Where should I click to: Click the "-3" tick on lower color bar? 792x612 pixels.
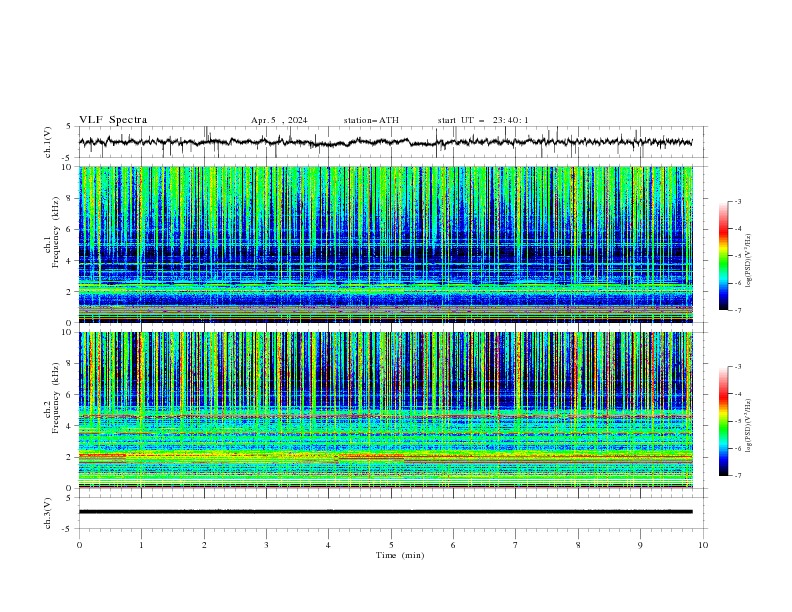tap(737, 367)
